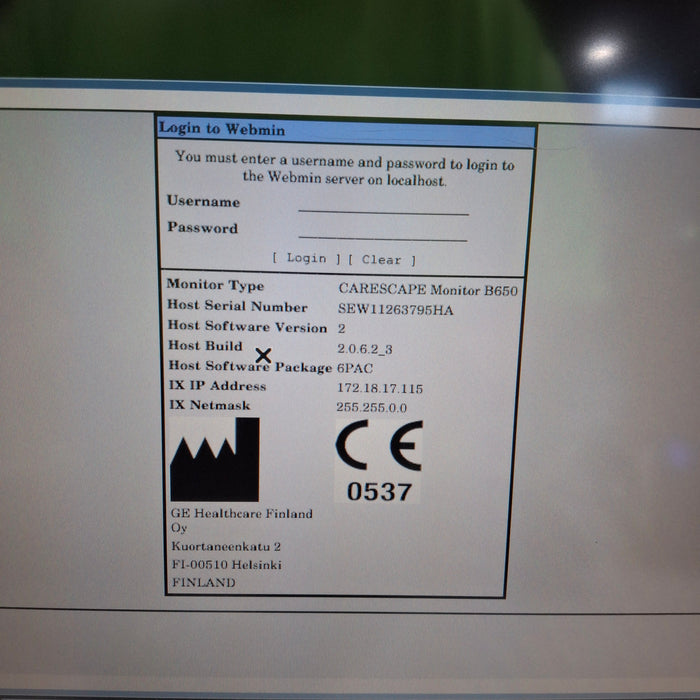Click the Host Software Version label
This screenshot has height=700, width=700.
[247, 326]
